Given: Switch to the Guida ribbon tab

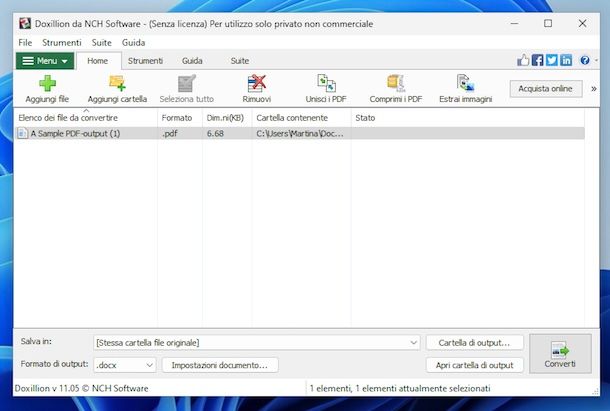Looking at the screenshot, I should pyautogui.click(x=192, y=61).
